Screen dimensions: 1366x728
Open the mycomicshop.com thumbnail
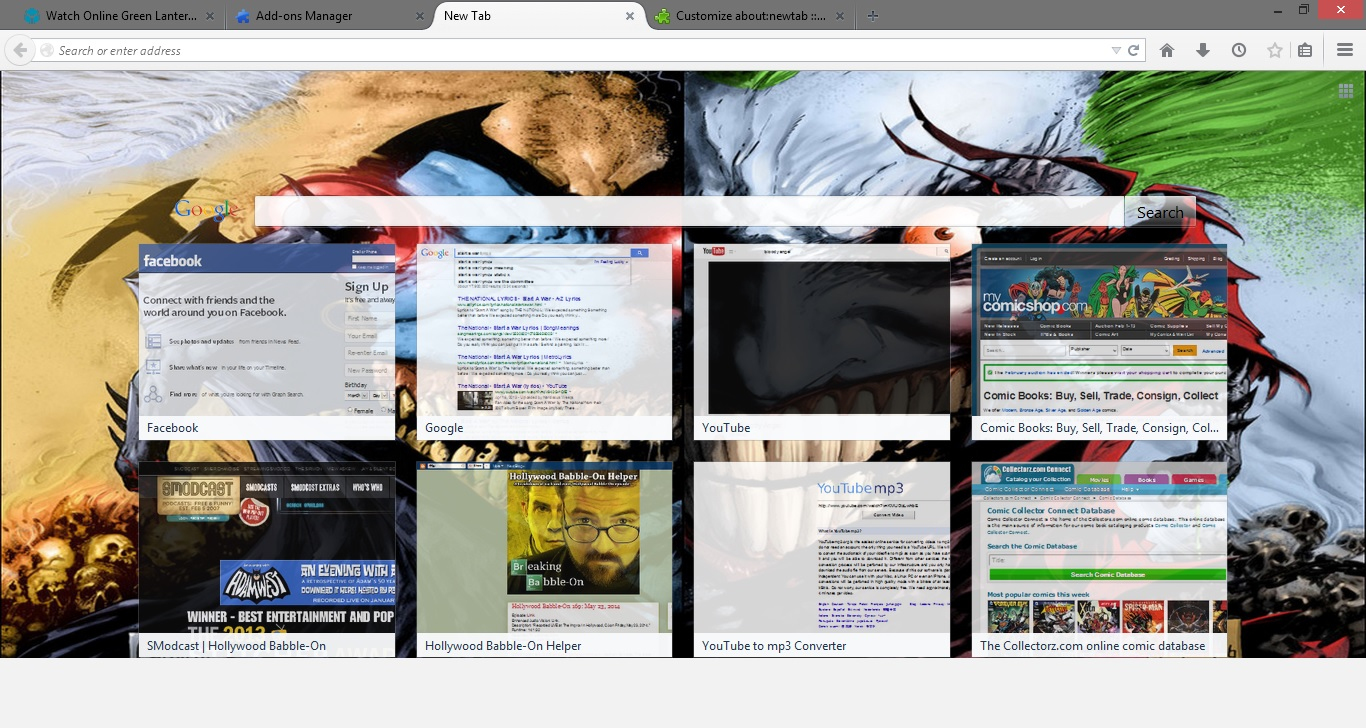[x=1100, y=330]
